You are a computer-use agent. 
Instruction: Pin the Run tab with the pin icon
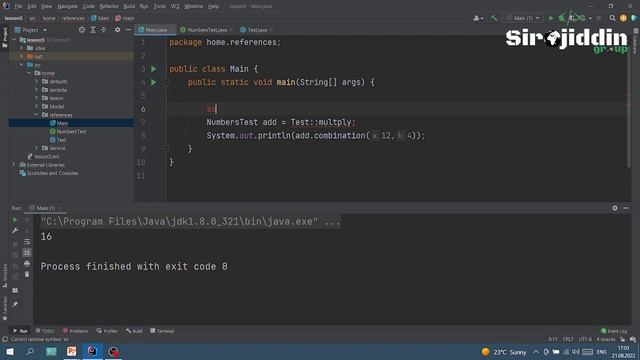click(x=15, y=304)
